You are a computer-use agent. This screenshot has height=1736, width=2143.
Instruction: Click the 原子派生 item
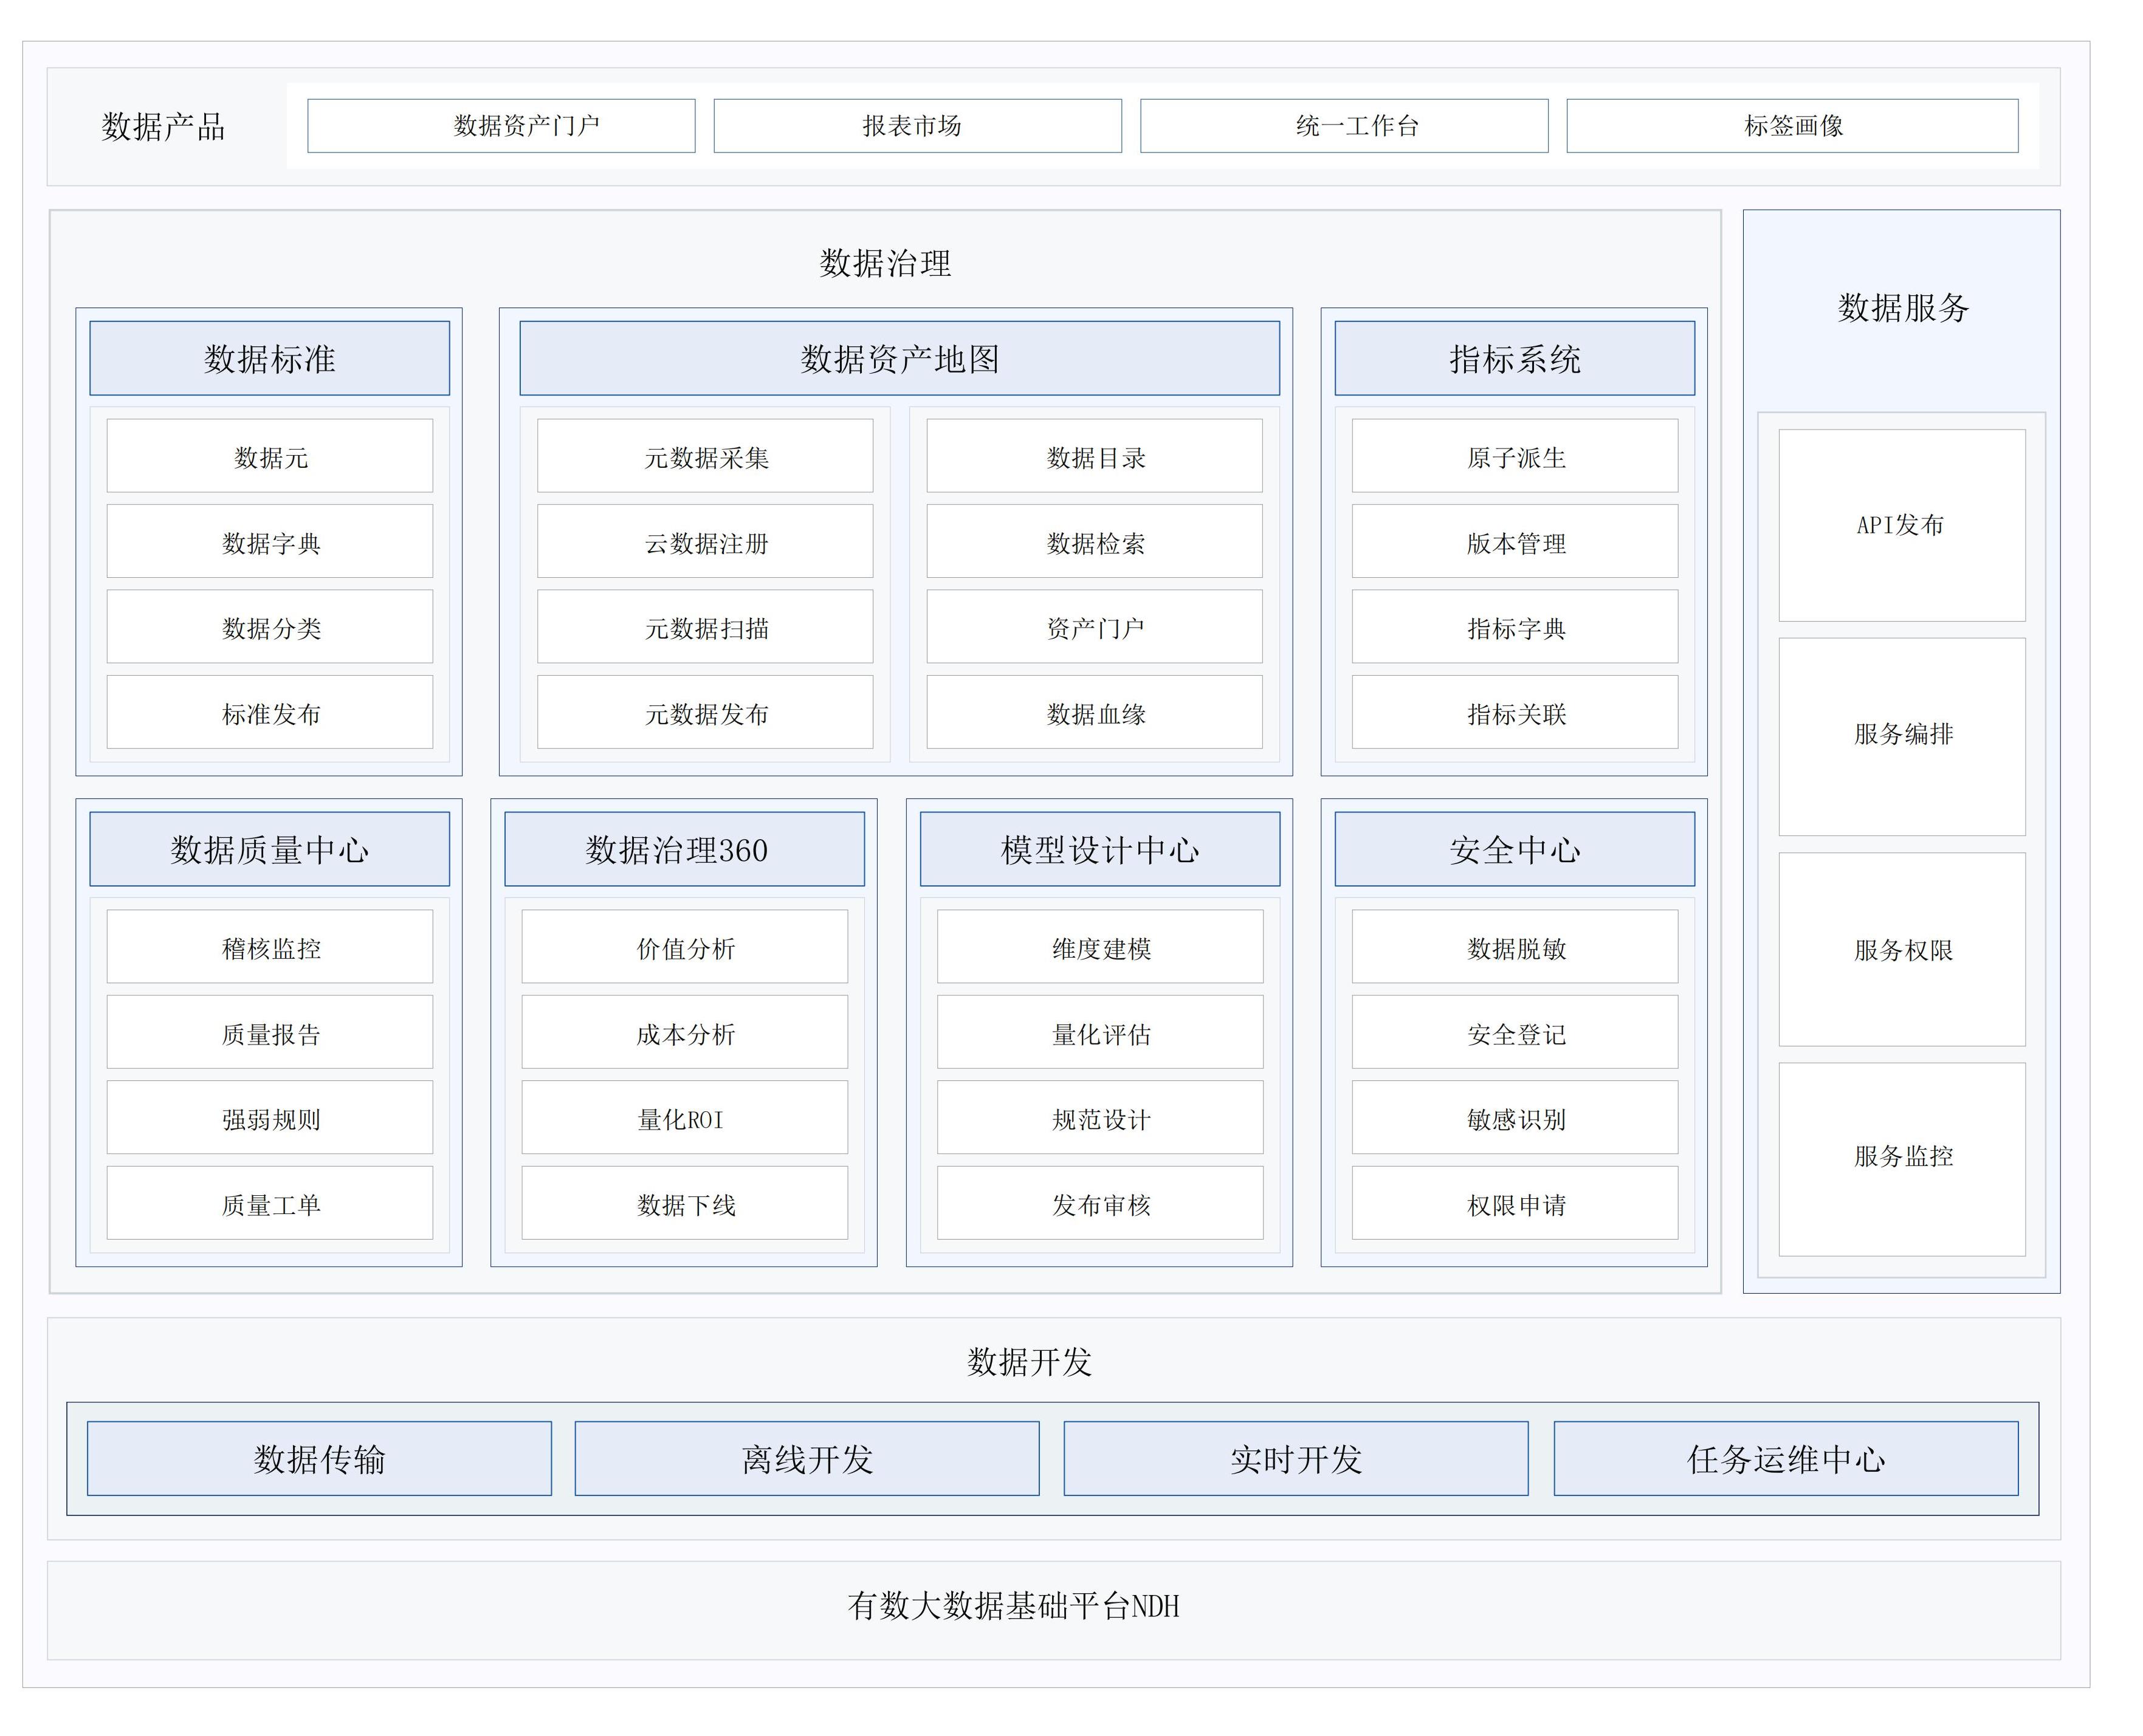click(1515, 456)
